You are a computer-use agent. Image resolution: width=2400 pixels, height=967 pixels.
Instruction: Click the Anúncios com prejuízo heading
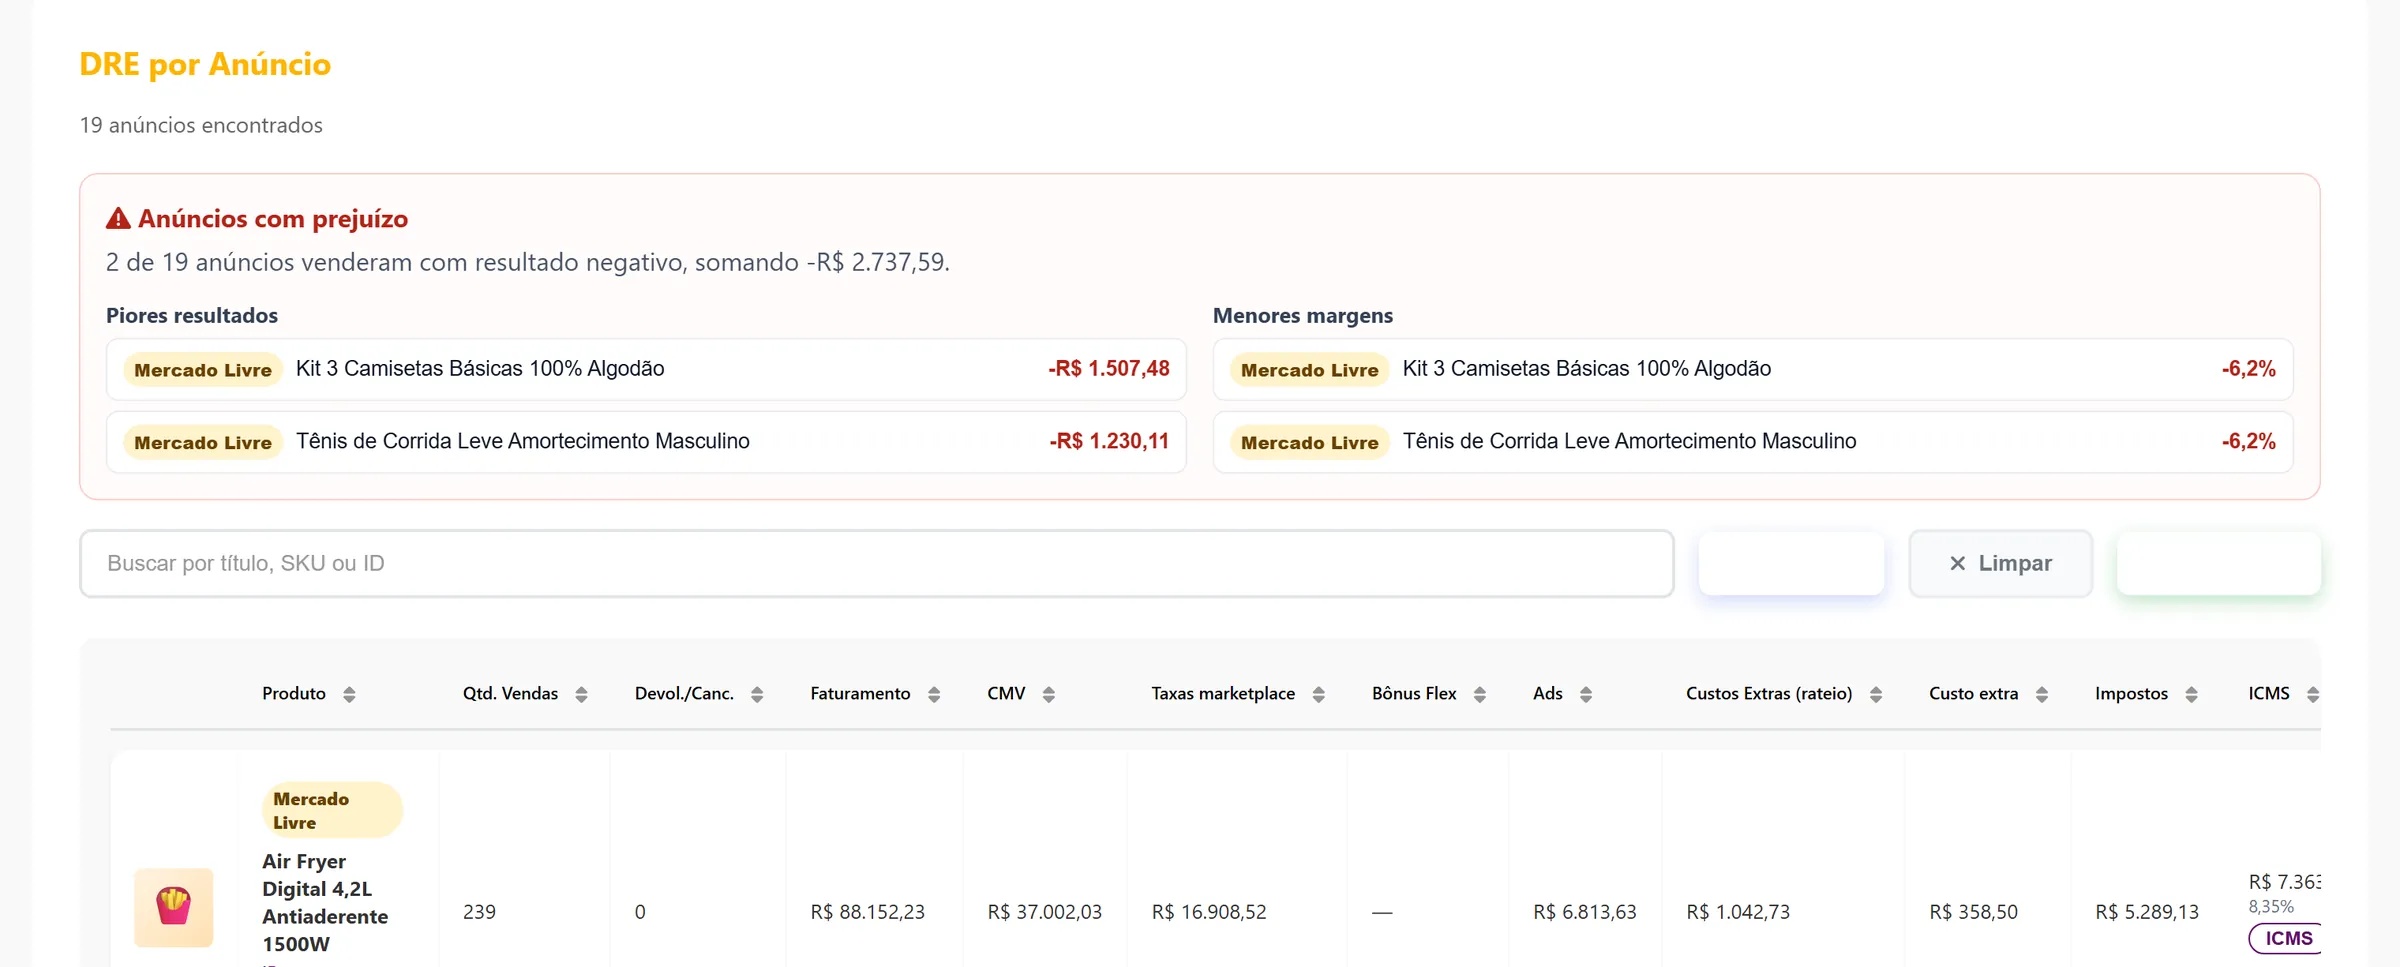click(x=273, y=219)
